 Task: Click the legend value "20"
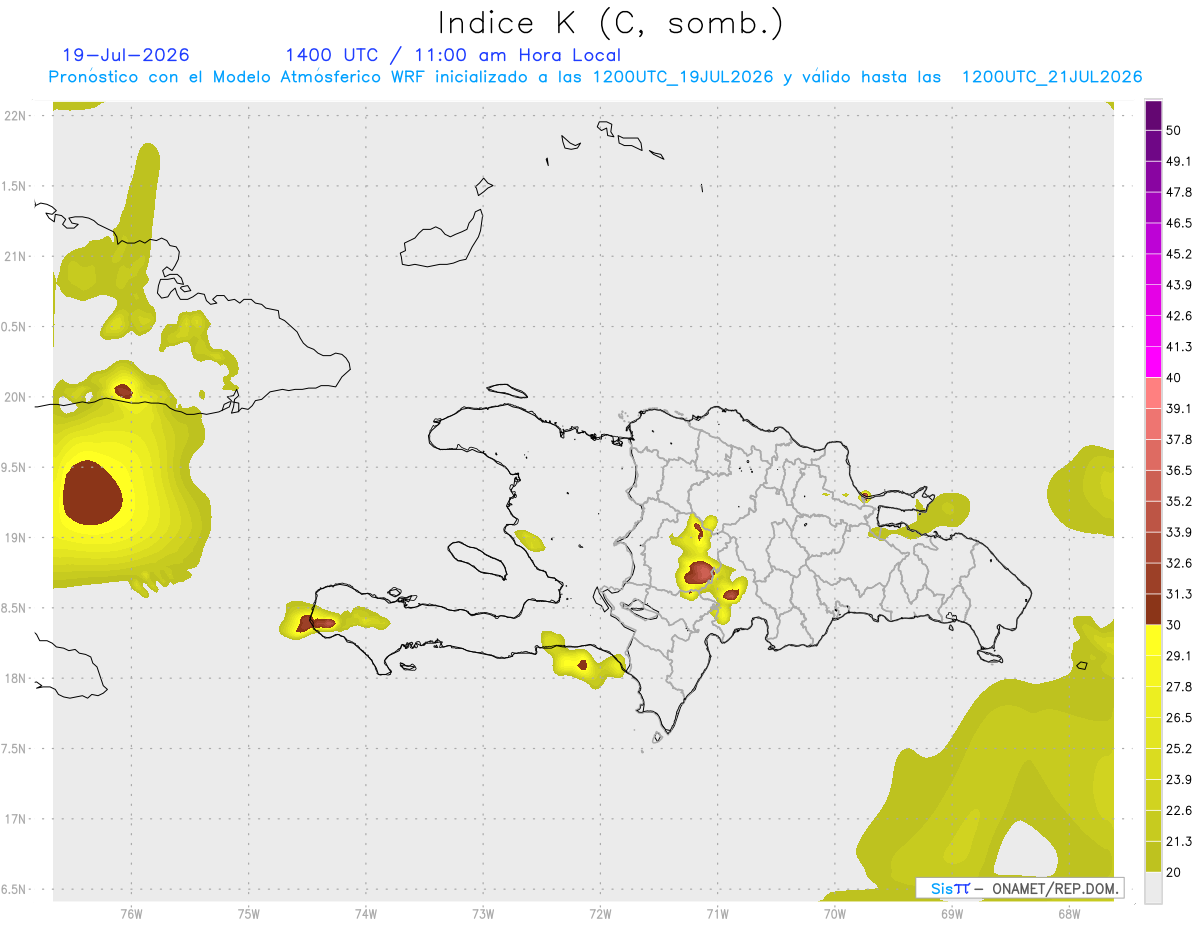1174,872
